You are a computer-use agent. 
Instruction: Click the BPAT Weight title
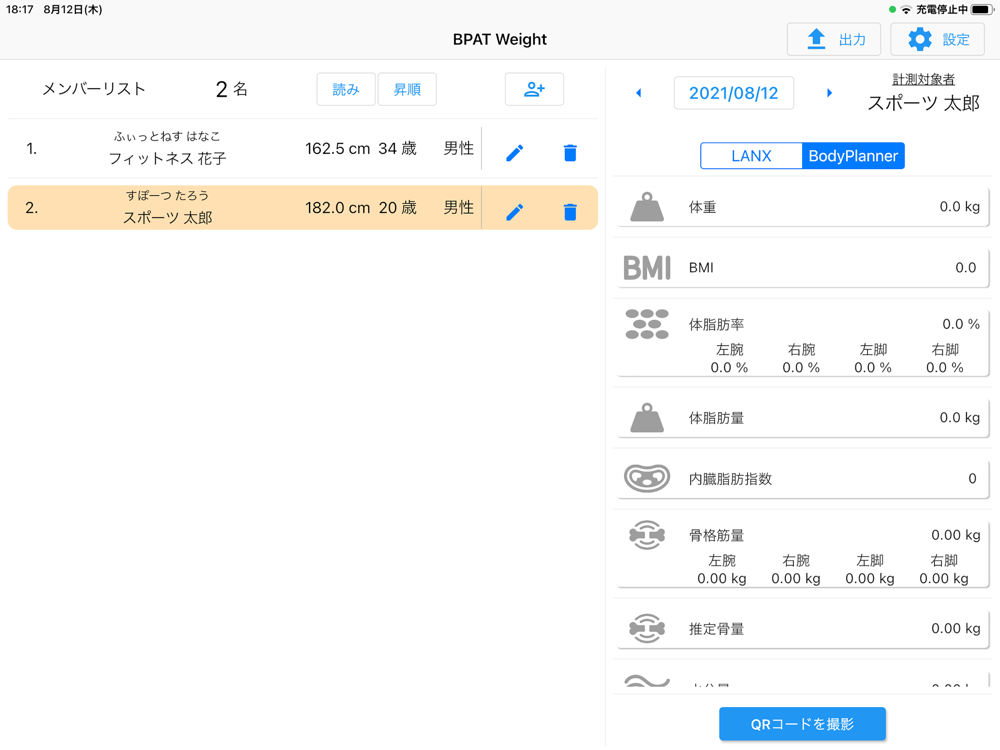point(500,40)
